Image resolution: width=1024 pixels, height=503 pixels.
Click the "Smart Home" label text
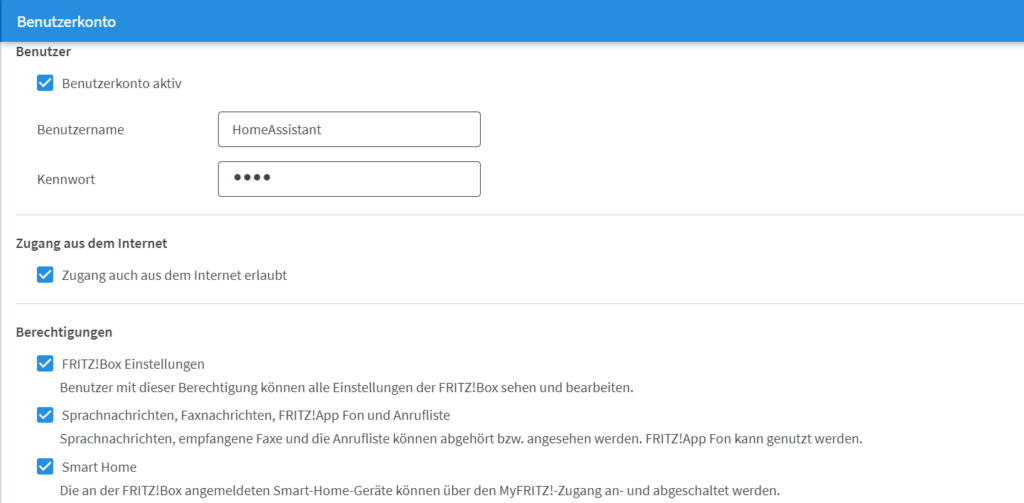click(x=99, y=466)
